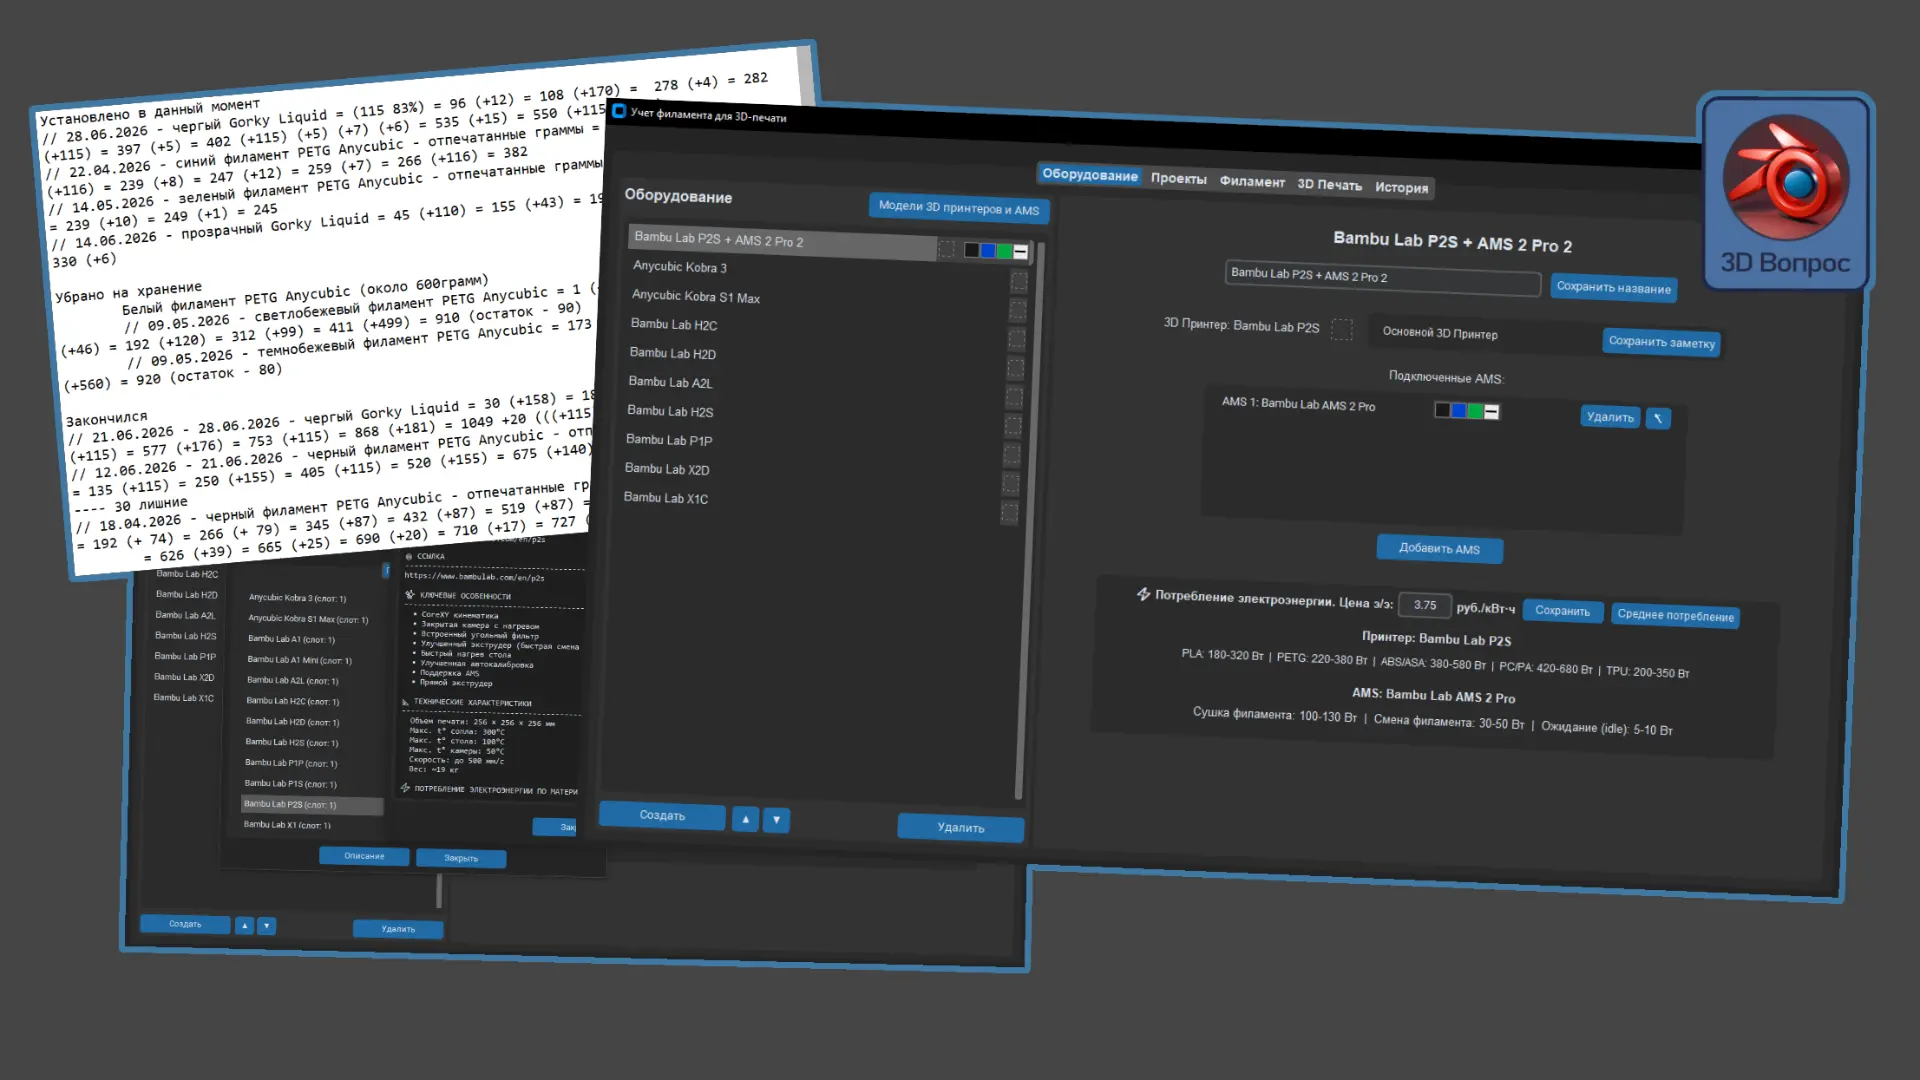This screenshot has width=1920, height=1080.
Task: Select Bambu Lab H2D in the front window list
Action: point(673,354)
